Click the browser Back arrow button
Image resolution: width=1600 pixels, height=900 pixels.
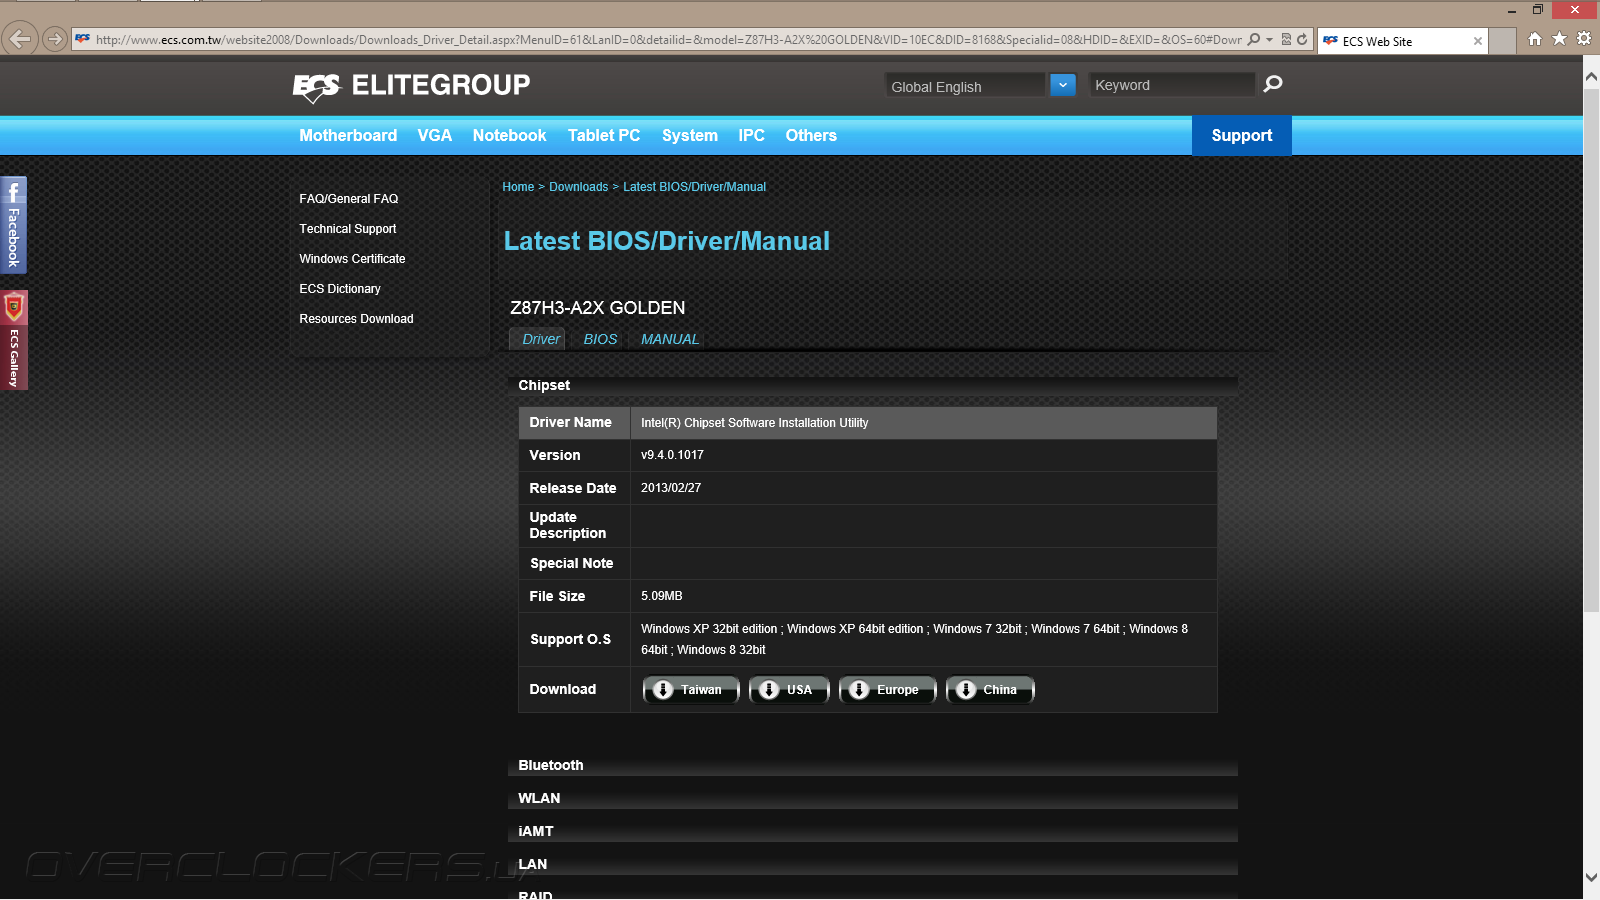tap(20, 39)
